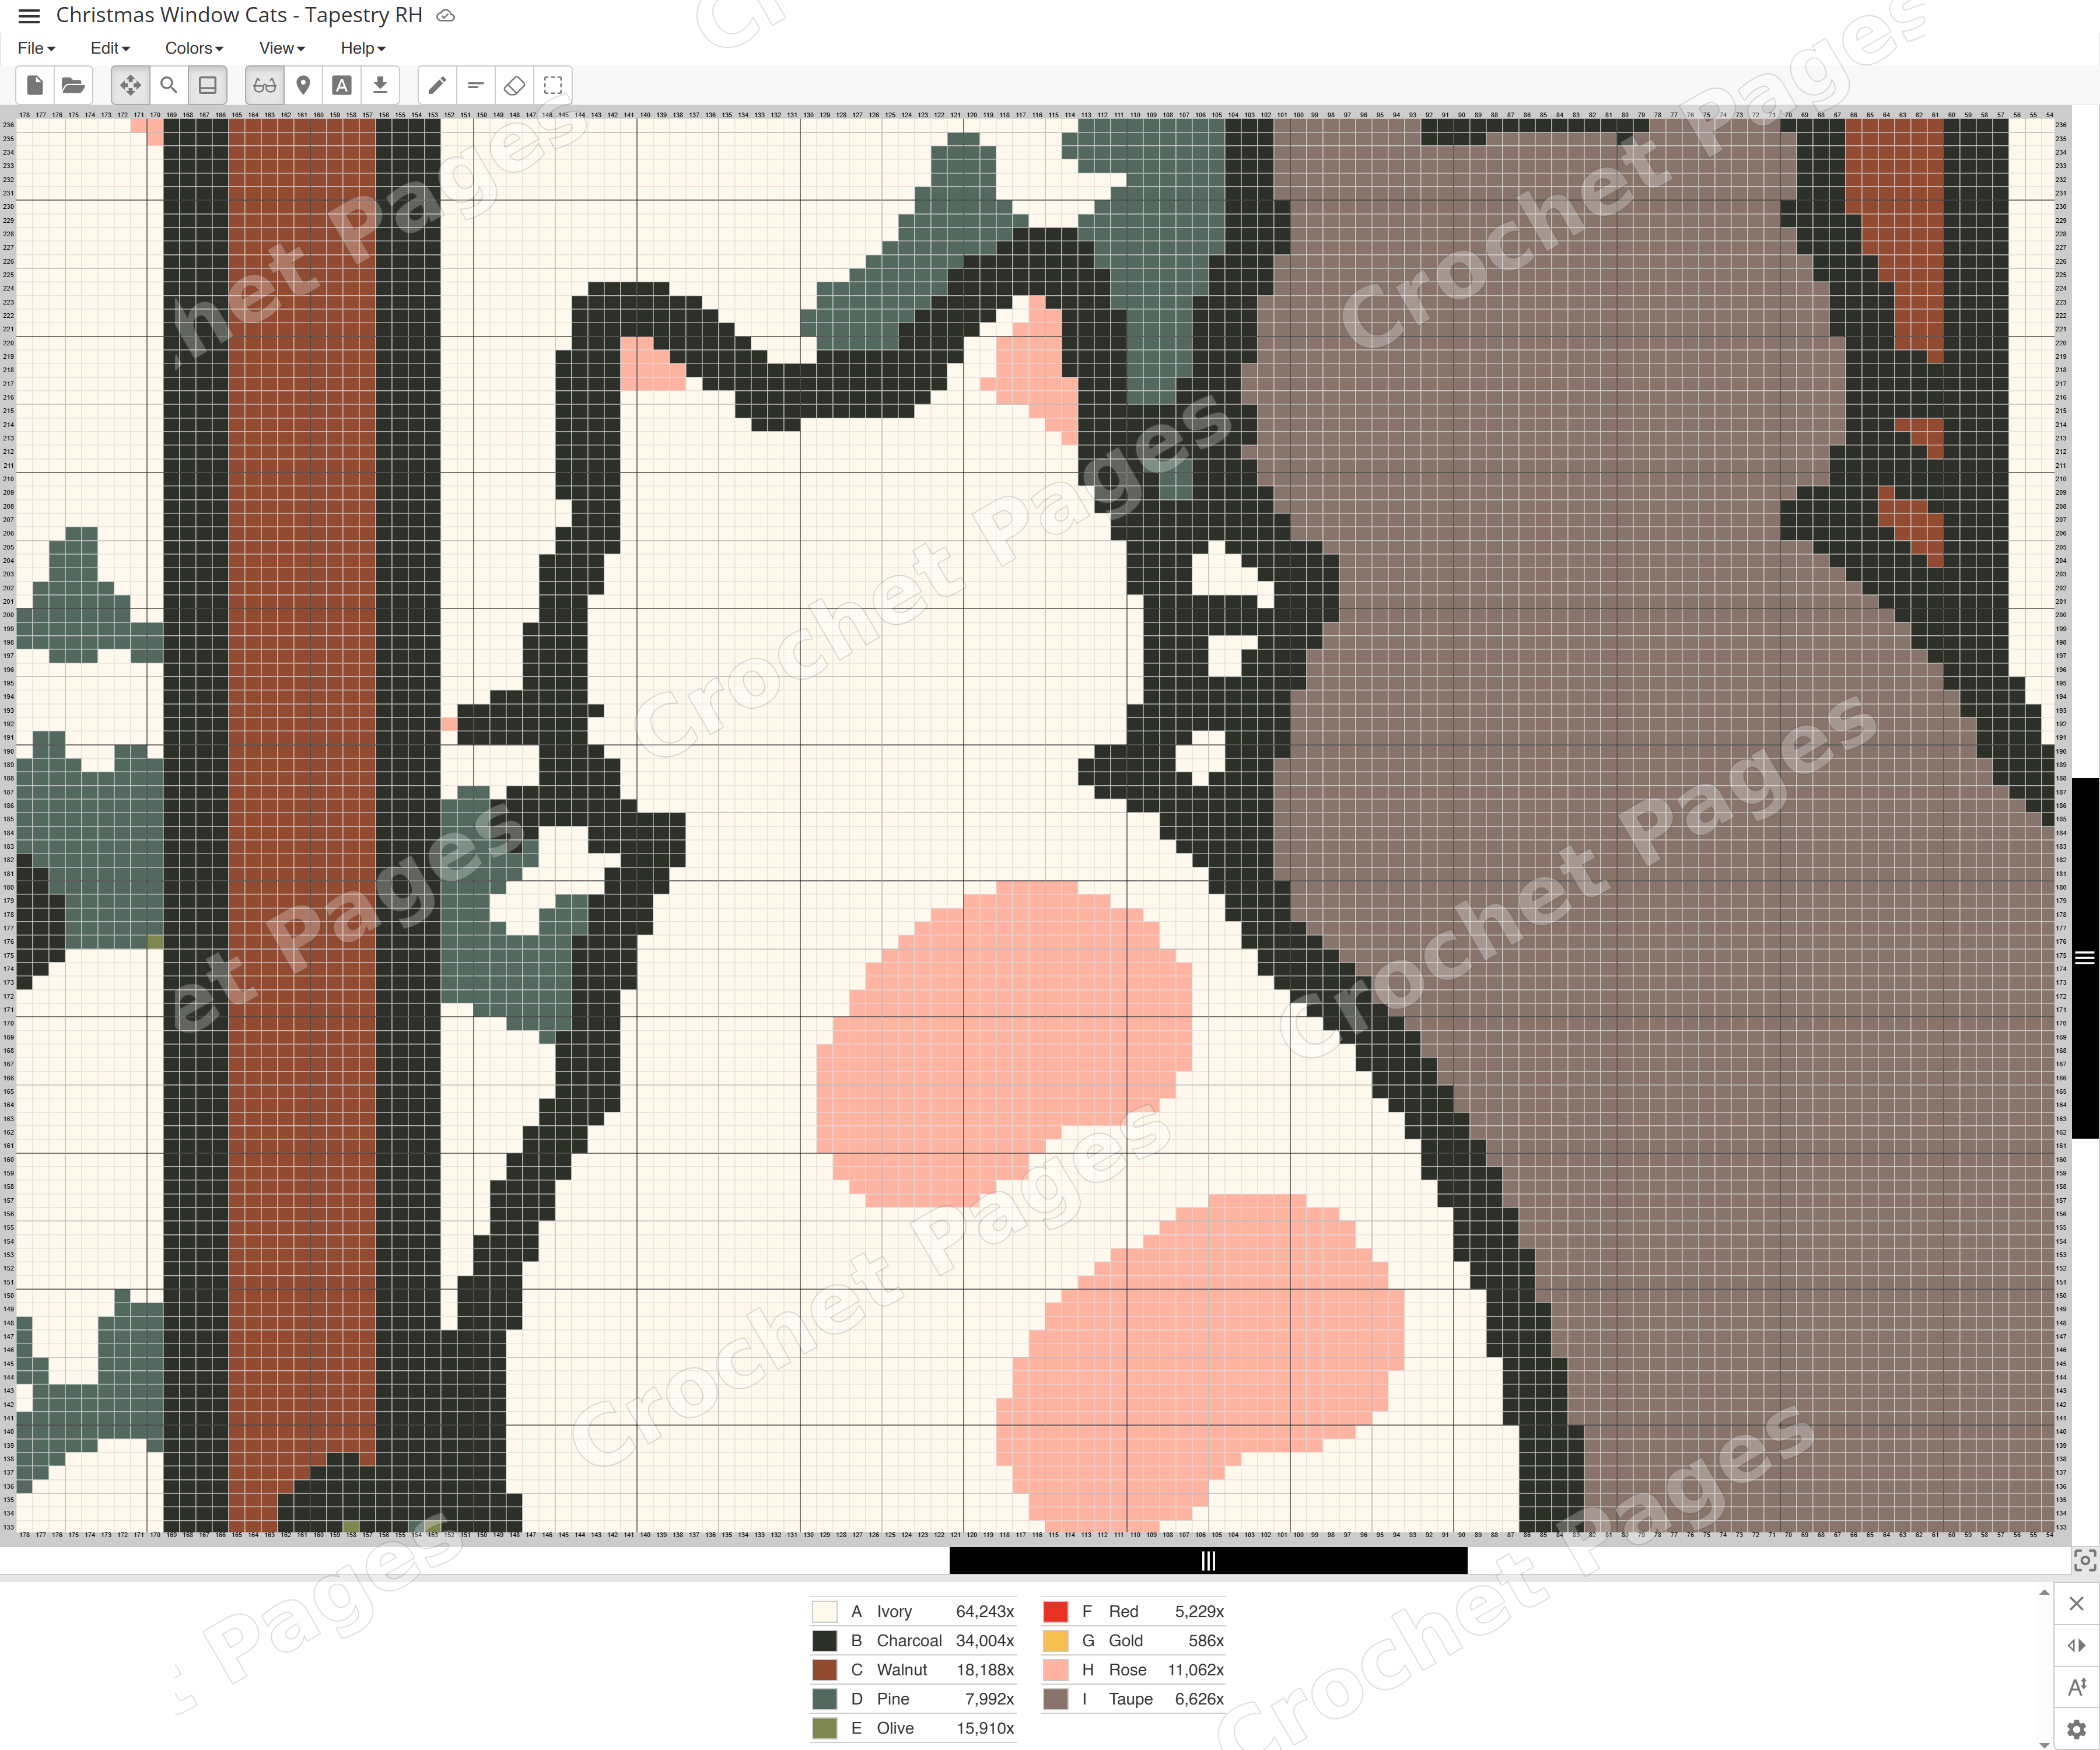The image size is (2100, 1750).
Task: Click the center focus view icon
Action: tap(2085, 1561)
